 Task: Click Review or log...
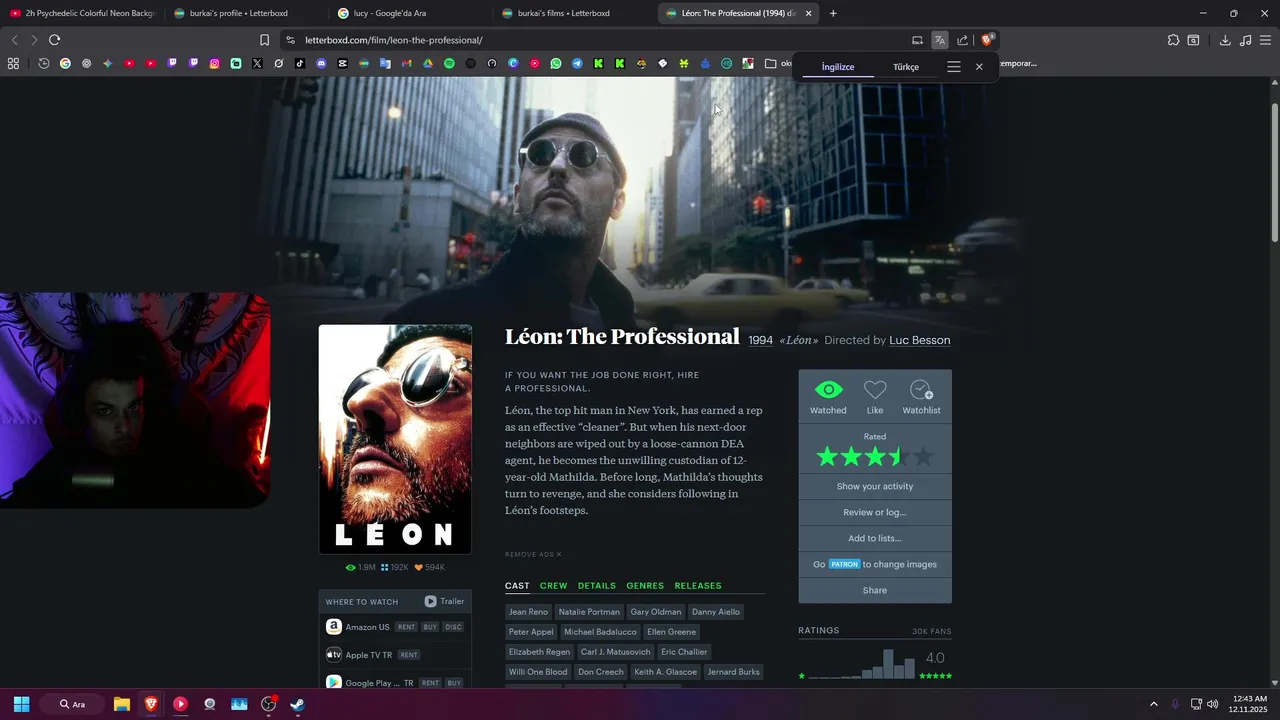(x=875, y=512)
